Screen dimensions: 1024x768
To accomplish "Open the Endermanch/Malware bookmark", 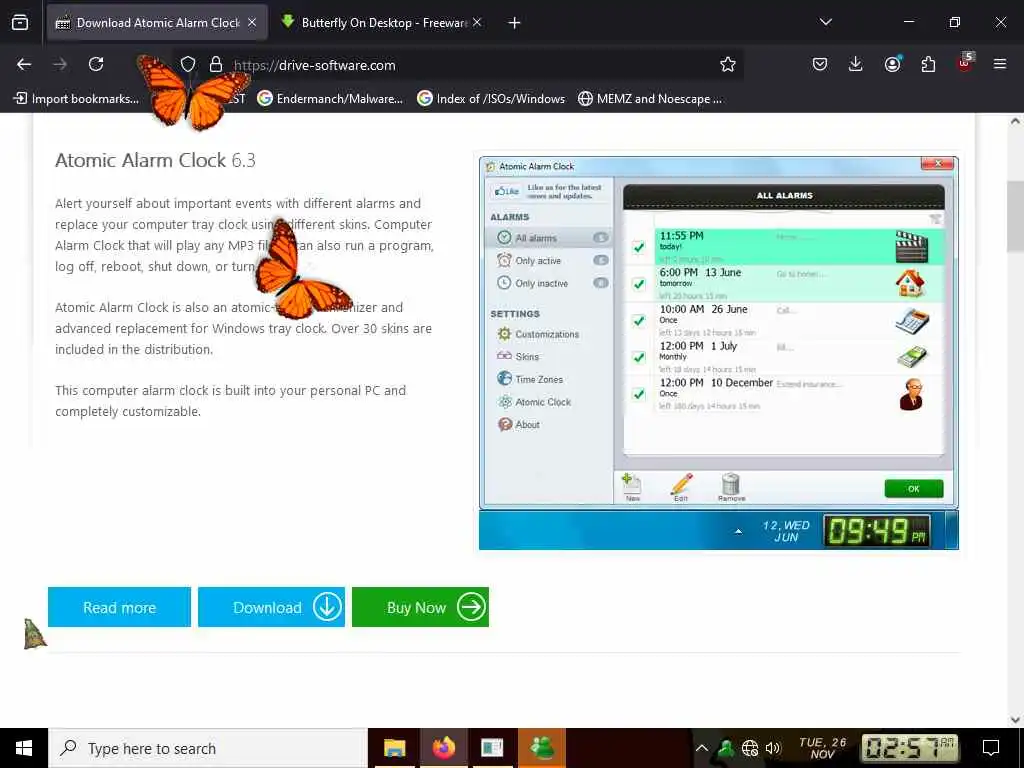I will [x=330, y=99].
